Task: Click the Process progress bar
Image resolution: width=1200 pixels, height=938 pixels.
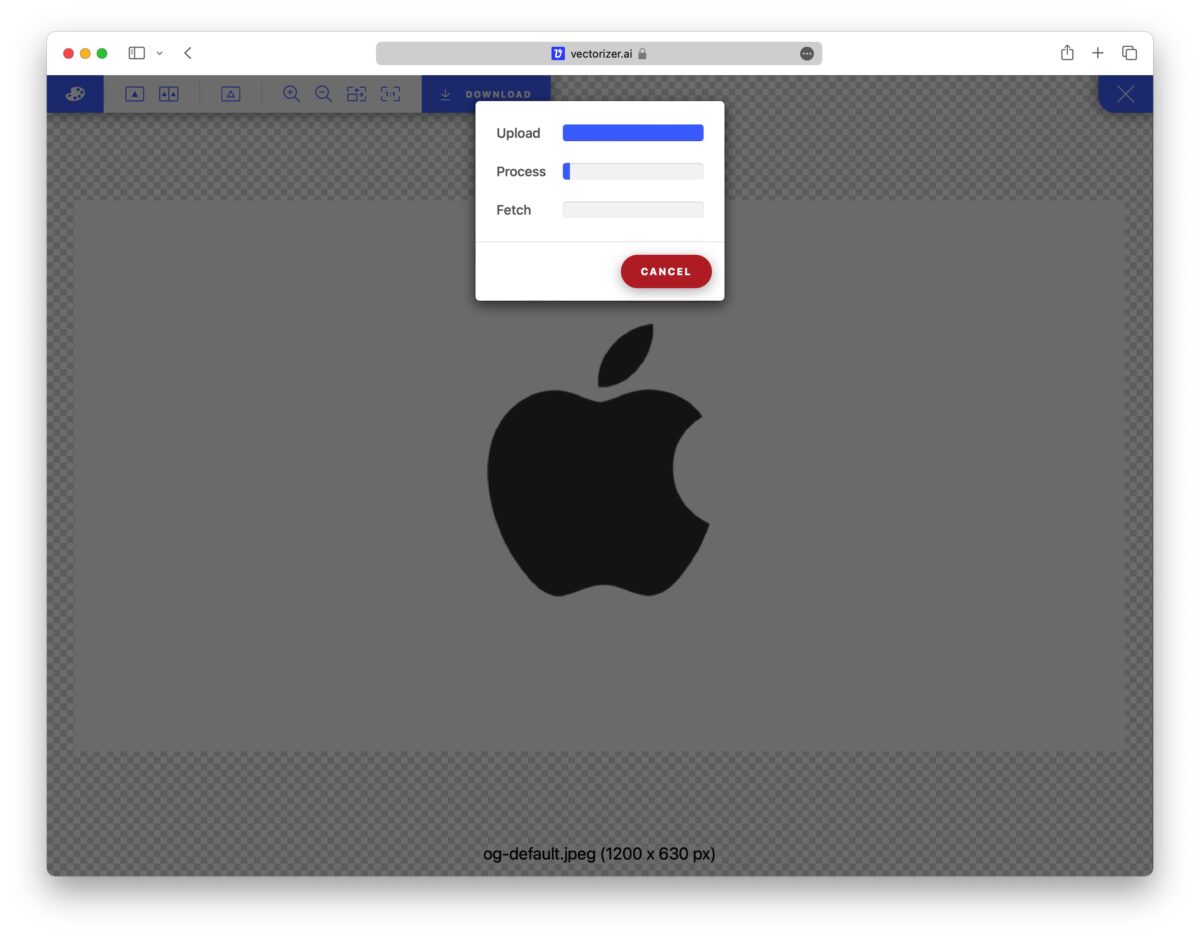Action: tap(633, 172)
